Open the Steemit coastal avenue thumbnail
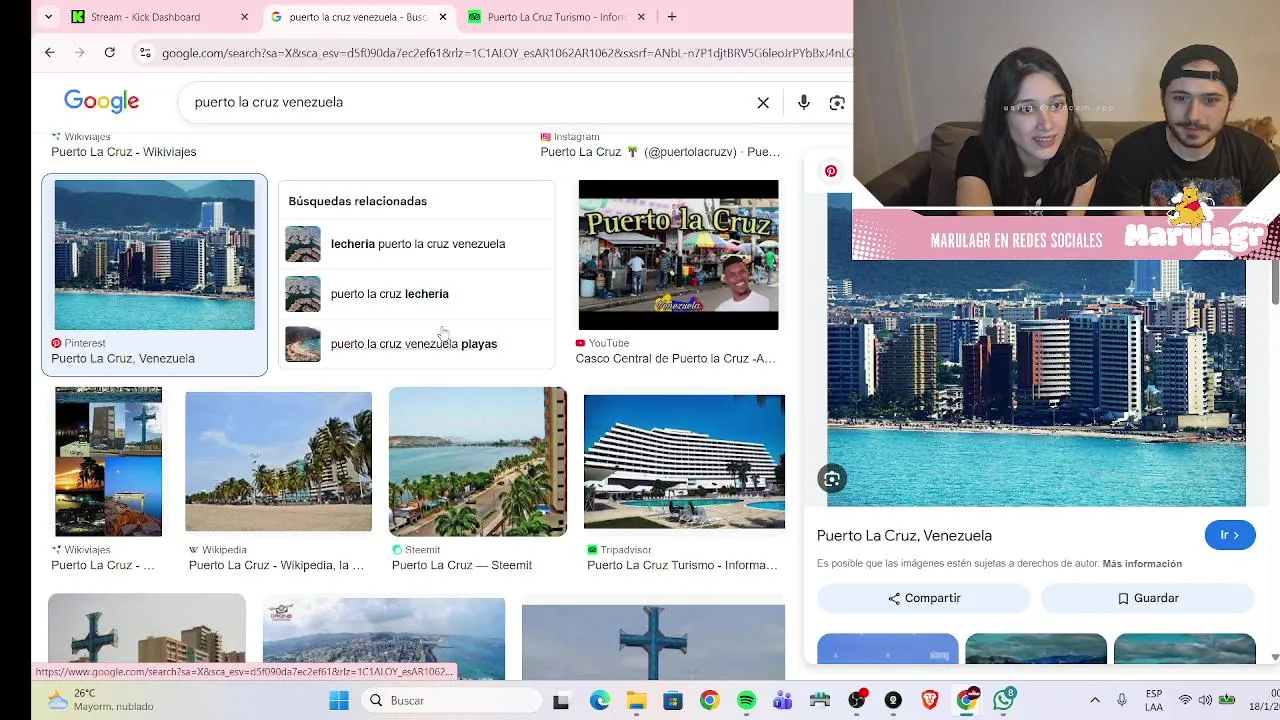Viewport: 1280px width, 720px height. pyautogui.click(x=478, y=462)
